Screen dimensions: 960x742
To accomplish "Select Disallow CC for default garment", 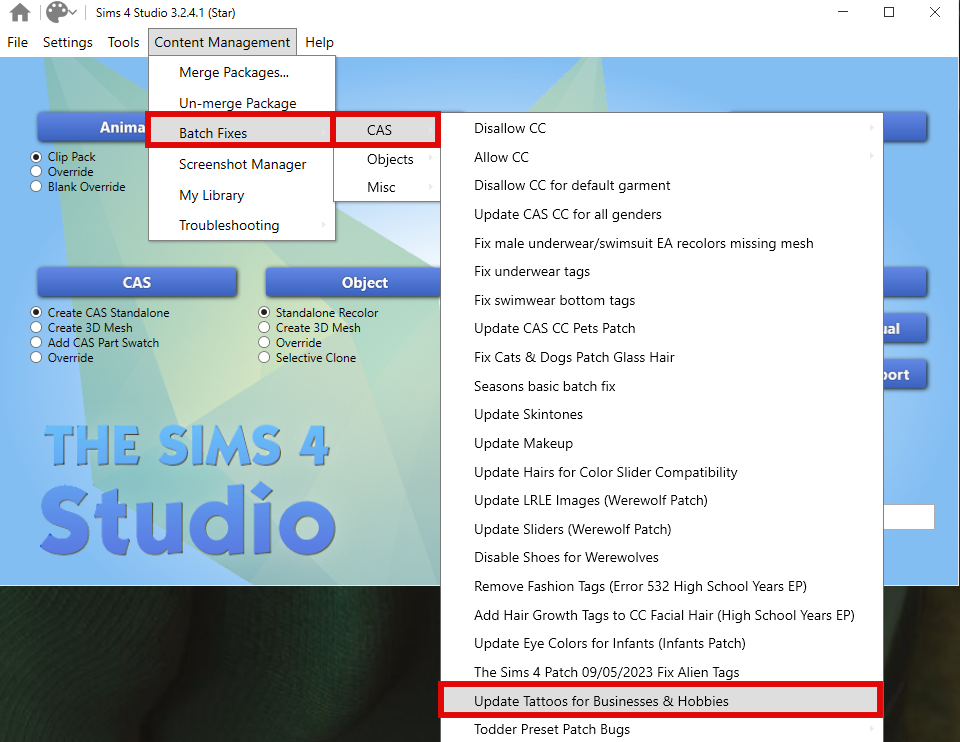I will point(662,186).
